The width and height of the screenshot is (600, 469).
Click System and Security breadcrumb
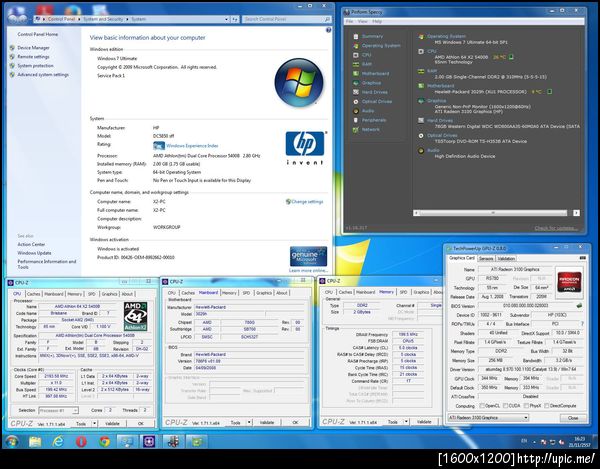(x=103, y=19)
